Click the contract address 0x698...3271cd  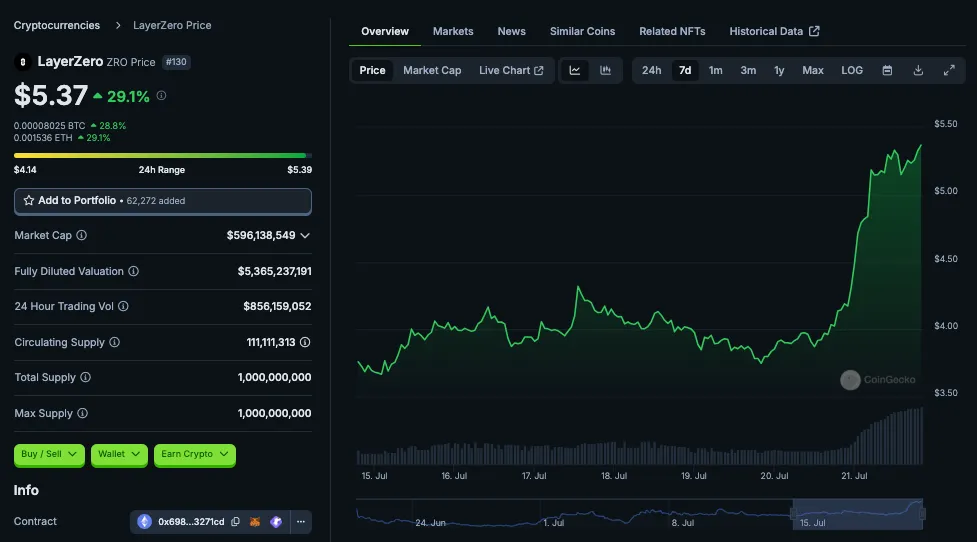click(191, 521)
